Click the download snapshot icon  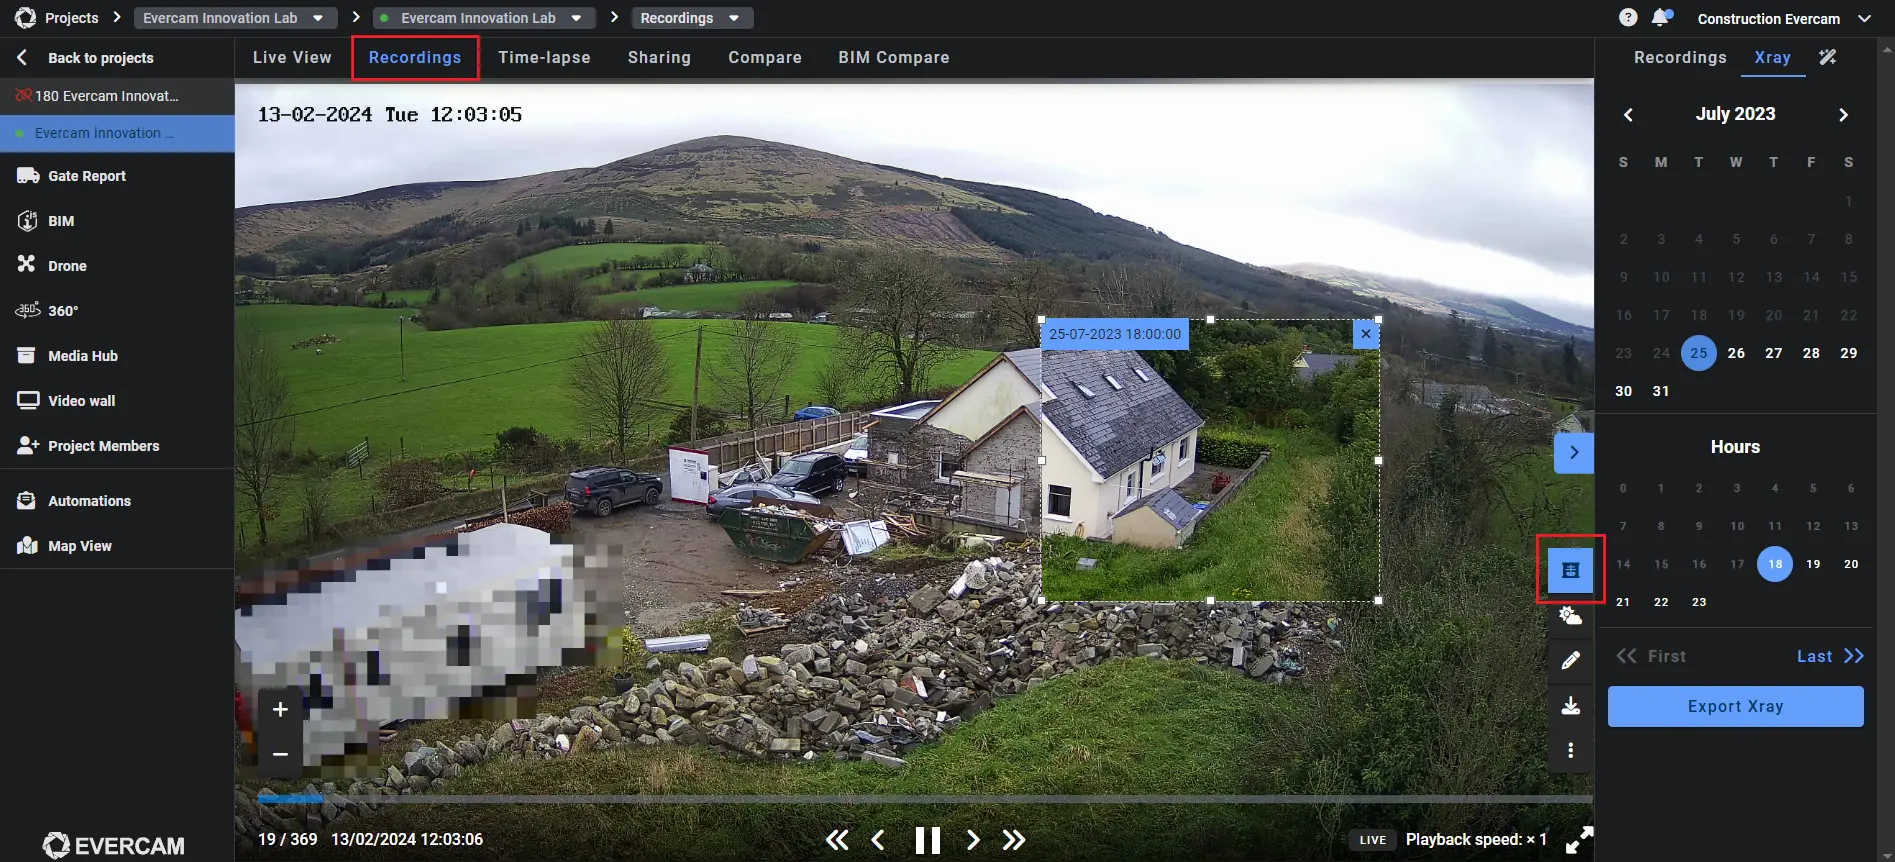click(x=1571, y=706)
